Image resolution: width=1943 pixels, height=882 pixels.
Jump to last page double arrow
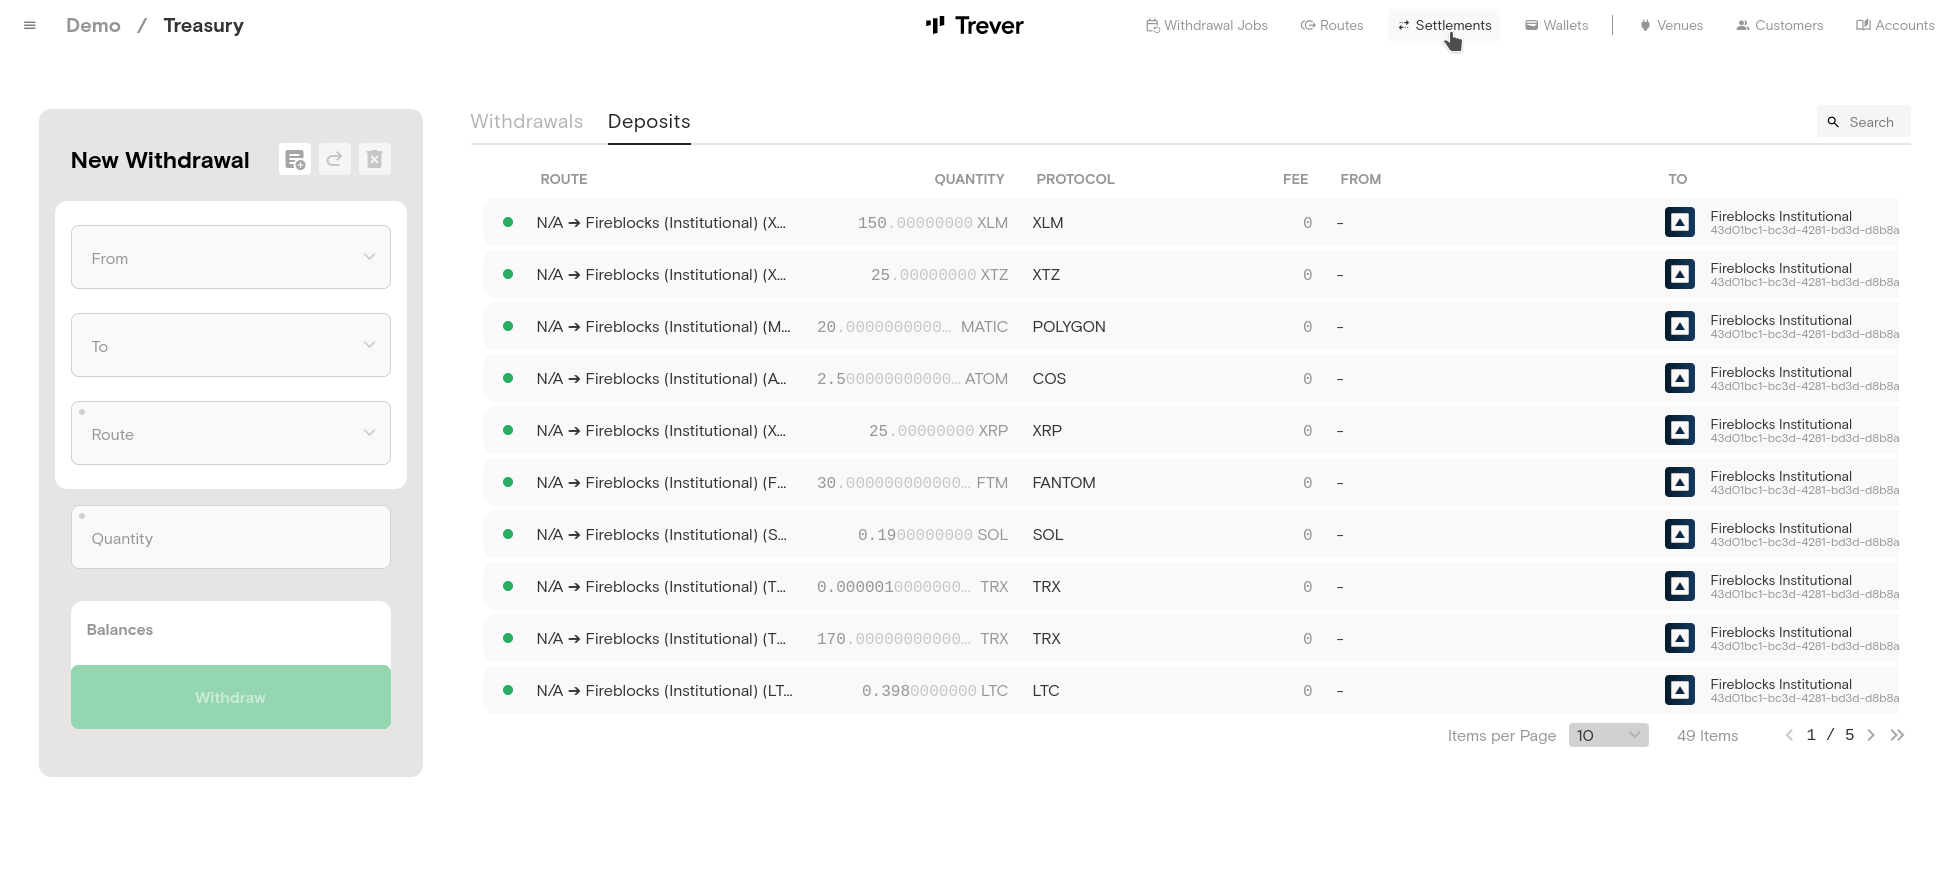click(x=1897, y=735)
